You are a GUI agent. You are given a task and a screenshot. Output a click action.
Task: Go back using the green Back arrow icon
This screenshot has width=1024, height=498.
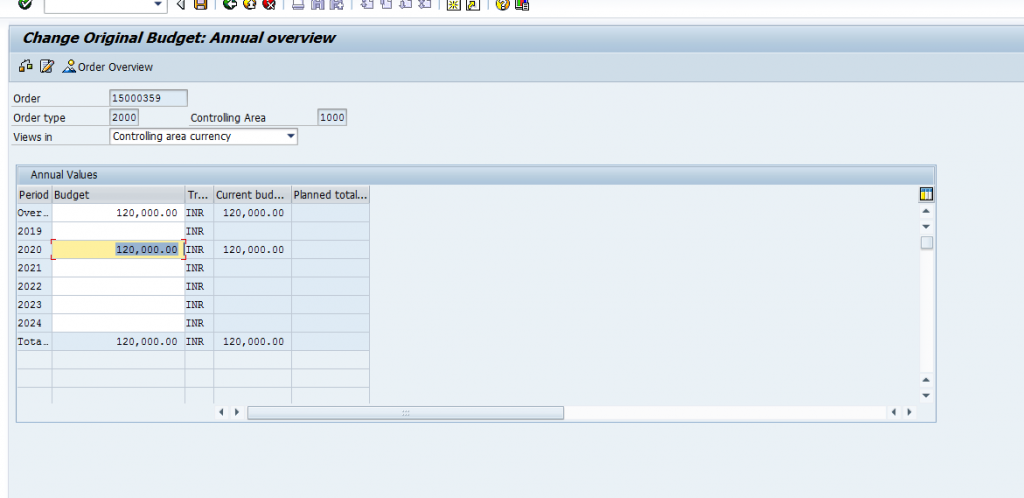(229, 4)
